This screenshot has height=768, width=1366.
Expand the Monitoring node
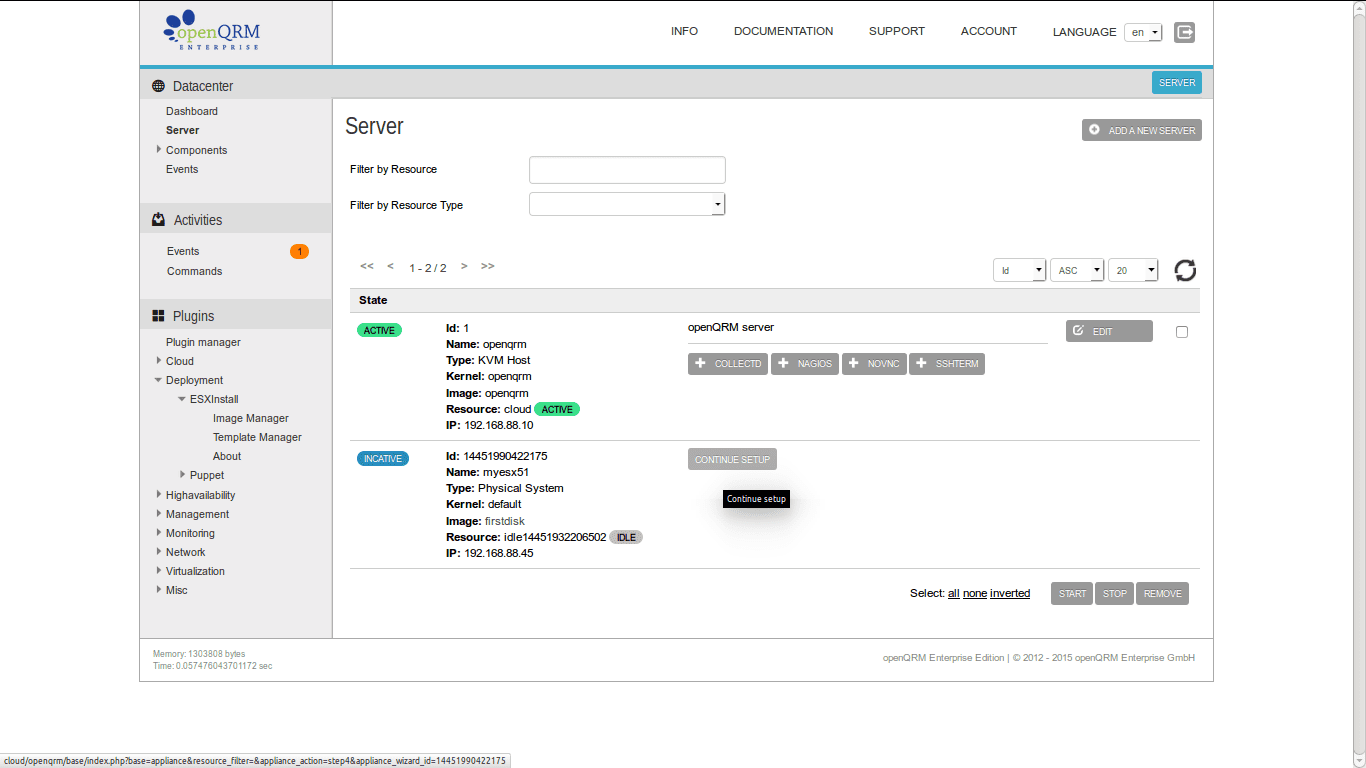[158, 532]
